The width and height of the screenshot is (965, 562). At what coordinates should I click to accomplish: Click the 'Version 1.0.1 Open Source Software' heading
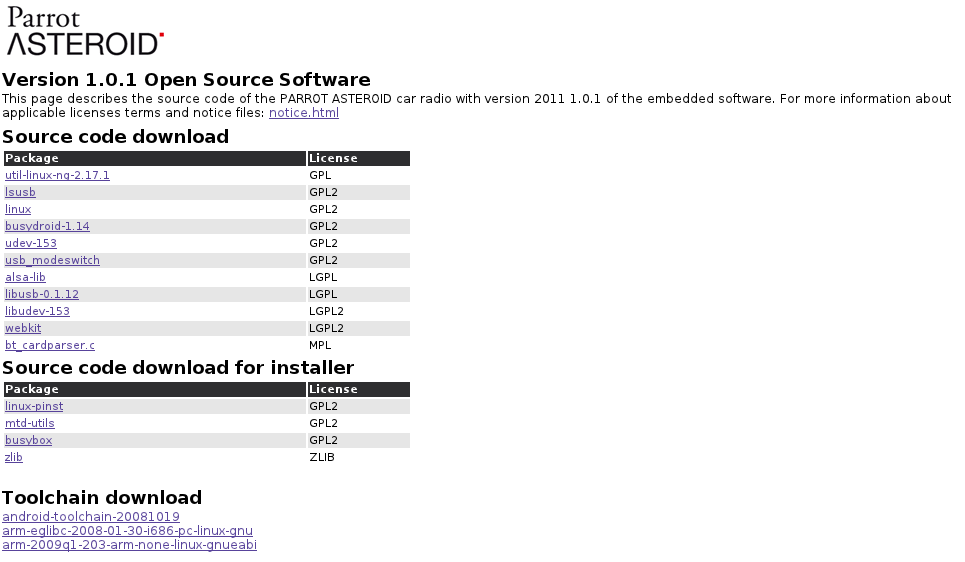[x=186, y=79]
